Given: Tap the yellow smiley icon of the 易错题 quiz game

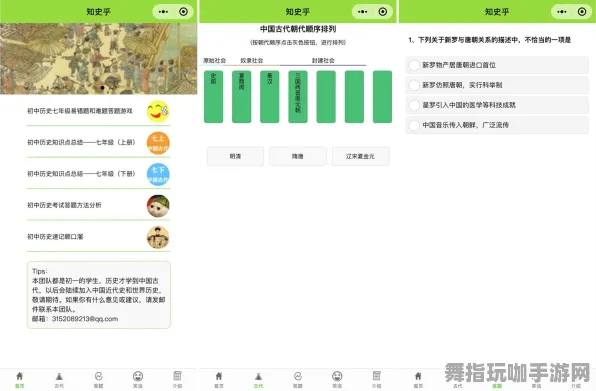Looking at the screenshot, I should 158,111.
